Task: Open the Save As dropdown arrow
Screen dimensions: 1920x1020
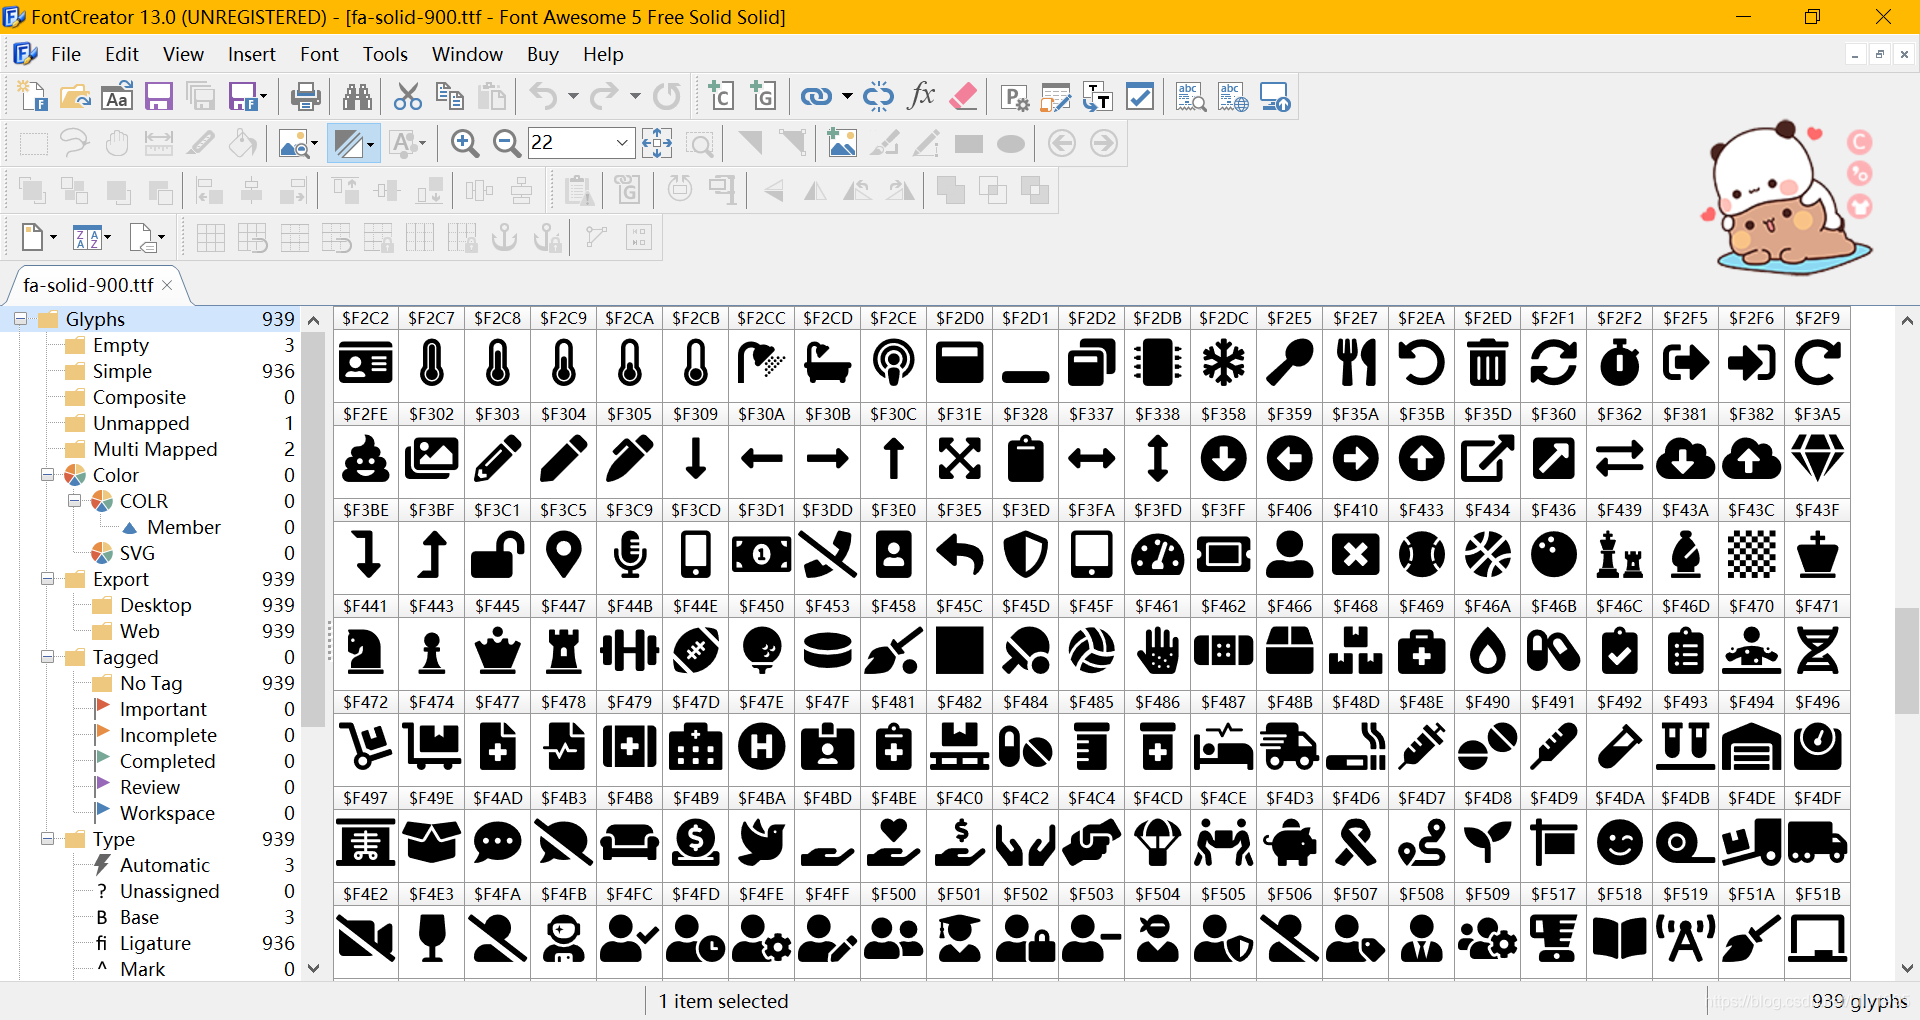Action: coord(263,96)
